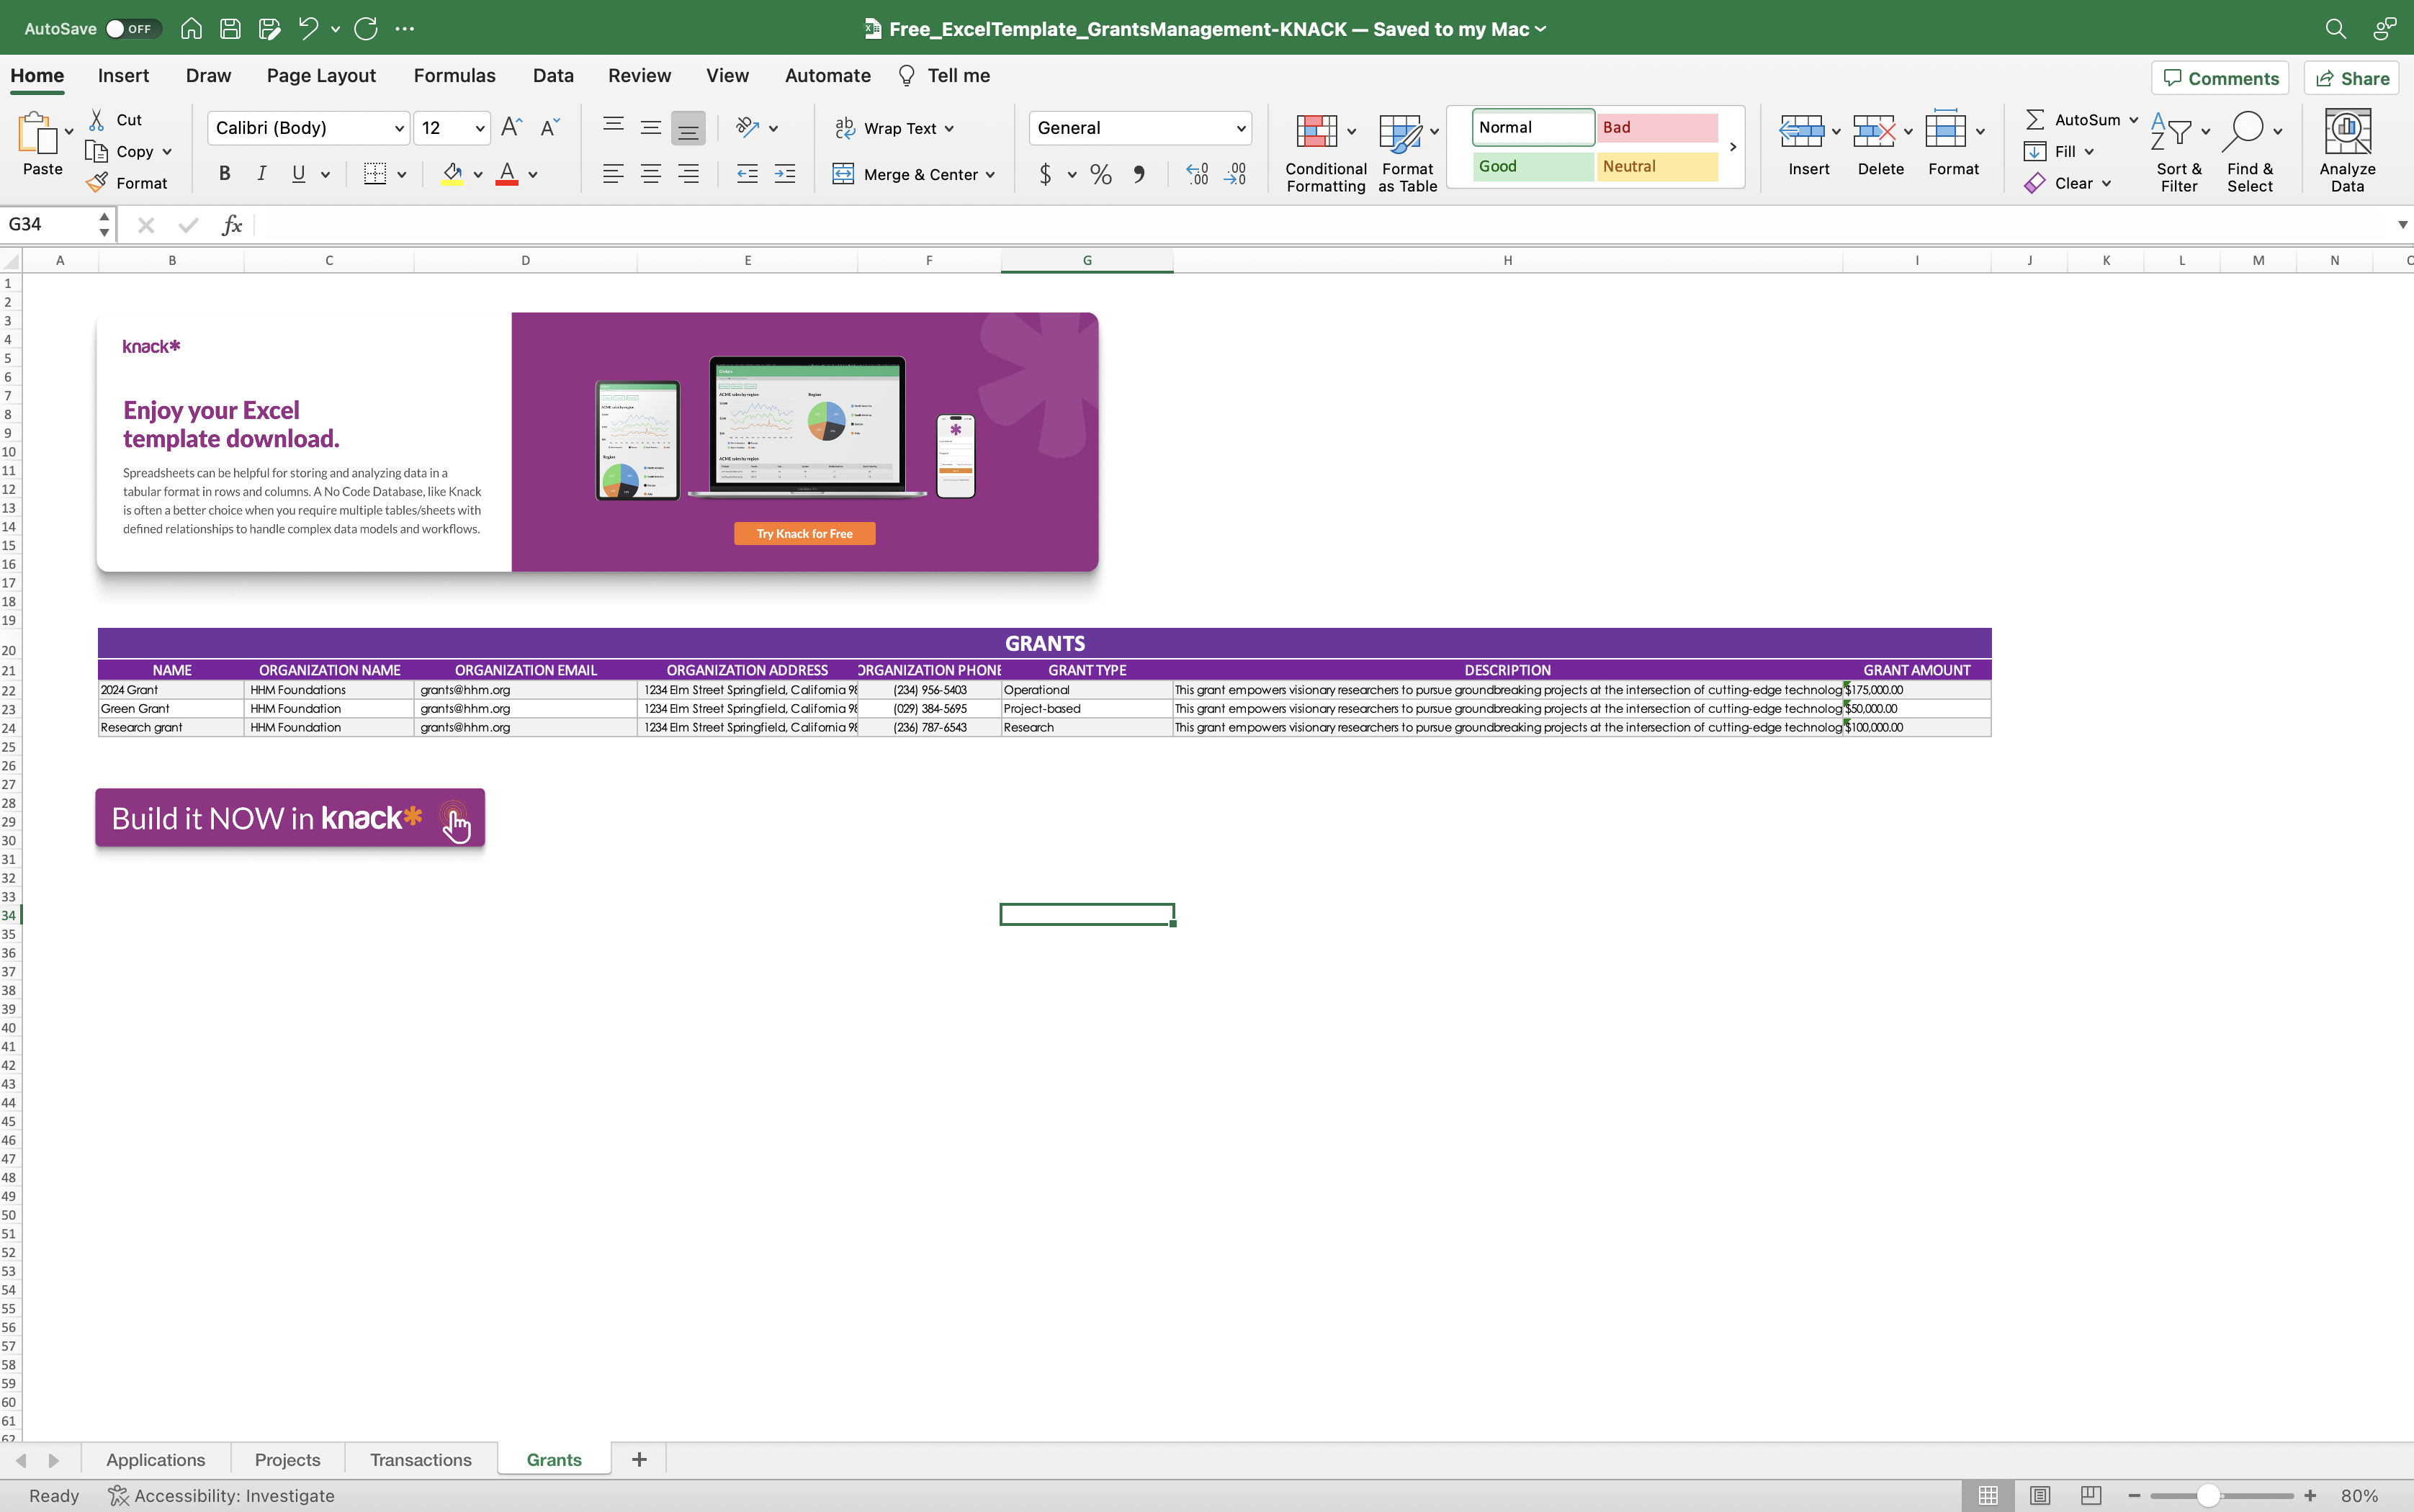Click the Increase Font Size icon
This screenshot has width=2414, height=1512.
(511, 127)
